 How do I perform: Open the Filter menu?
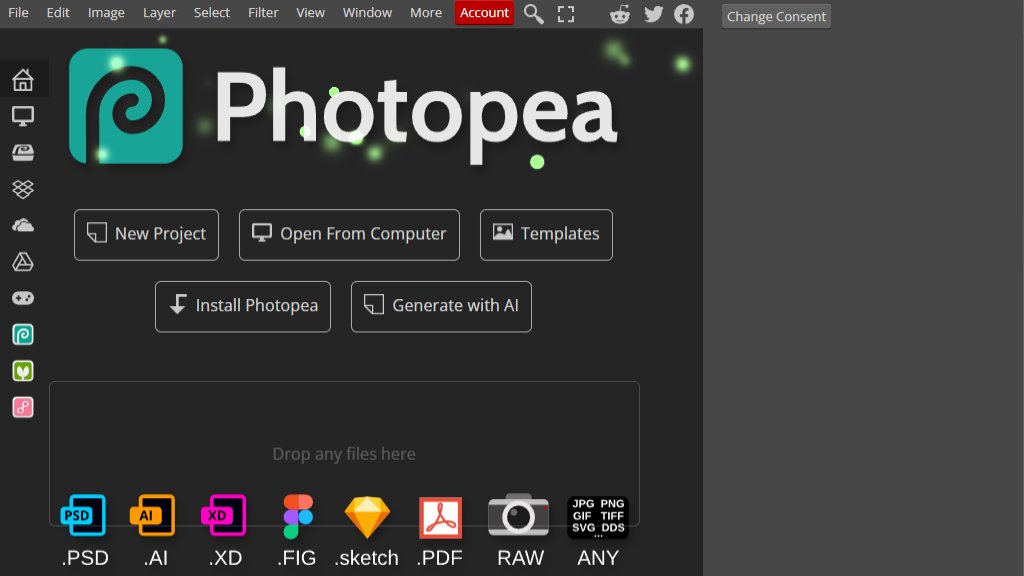coord(262,12)
